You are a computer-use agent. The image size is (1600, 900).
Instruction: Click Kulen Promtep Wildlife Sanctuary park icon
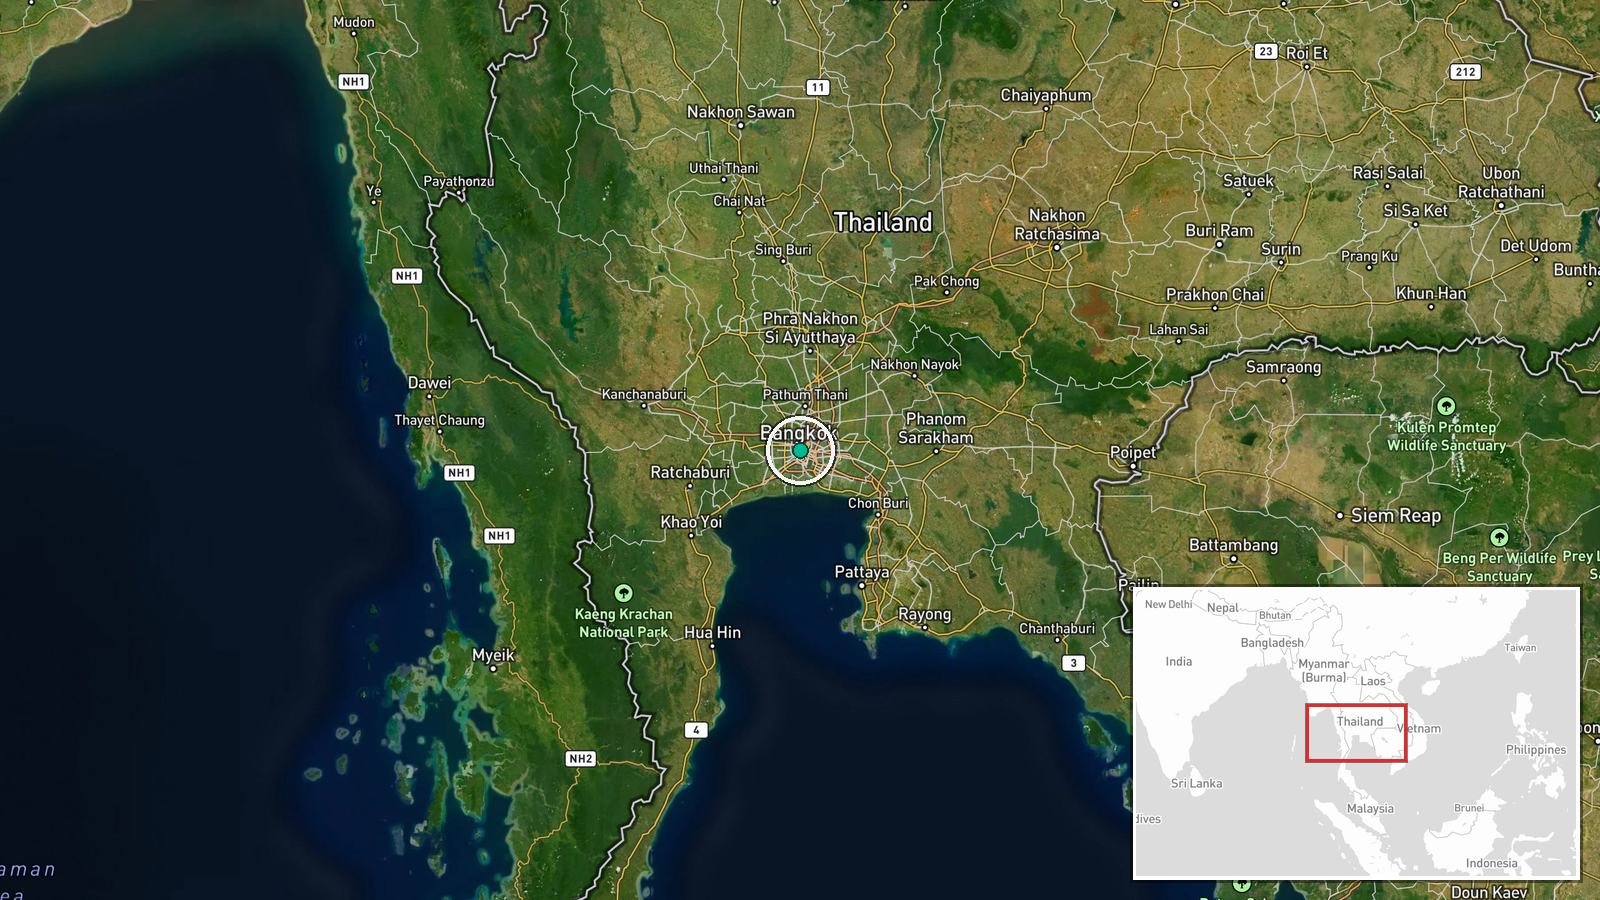tap(1446, 406)
